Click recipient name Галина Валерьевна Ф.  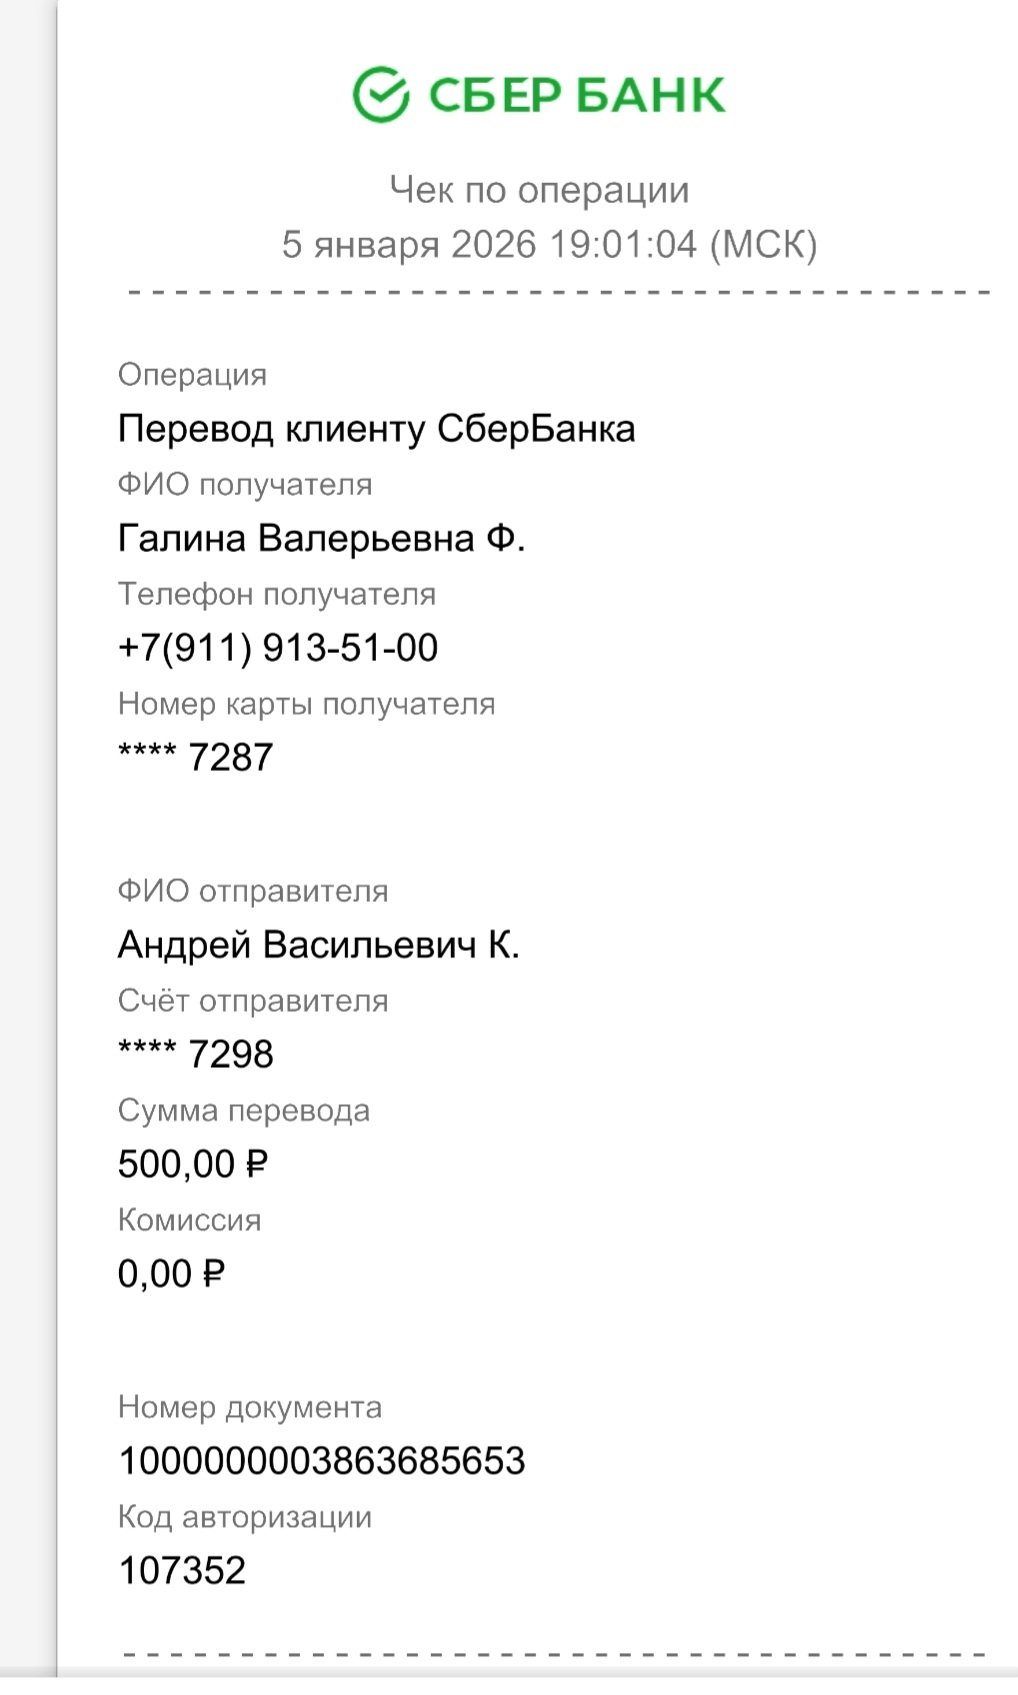tap(321, 539)
